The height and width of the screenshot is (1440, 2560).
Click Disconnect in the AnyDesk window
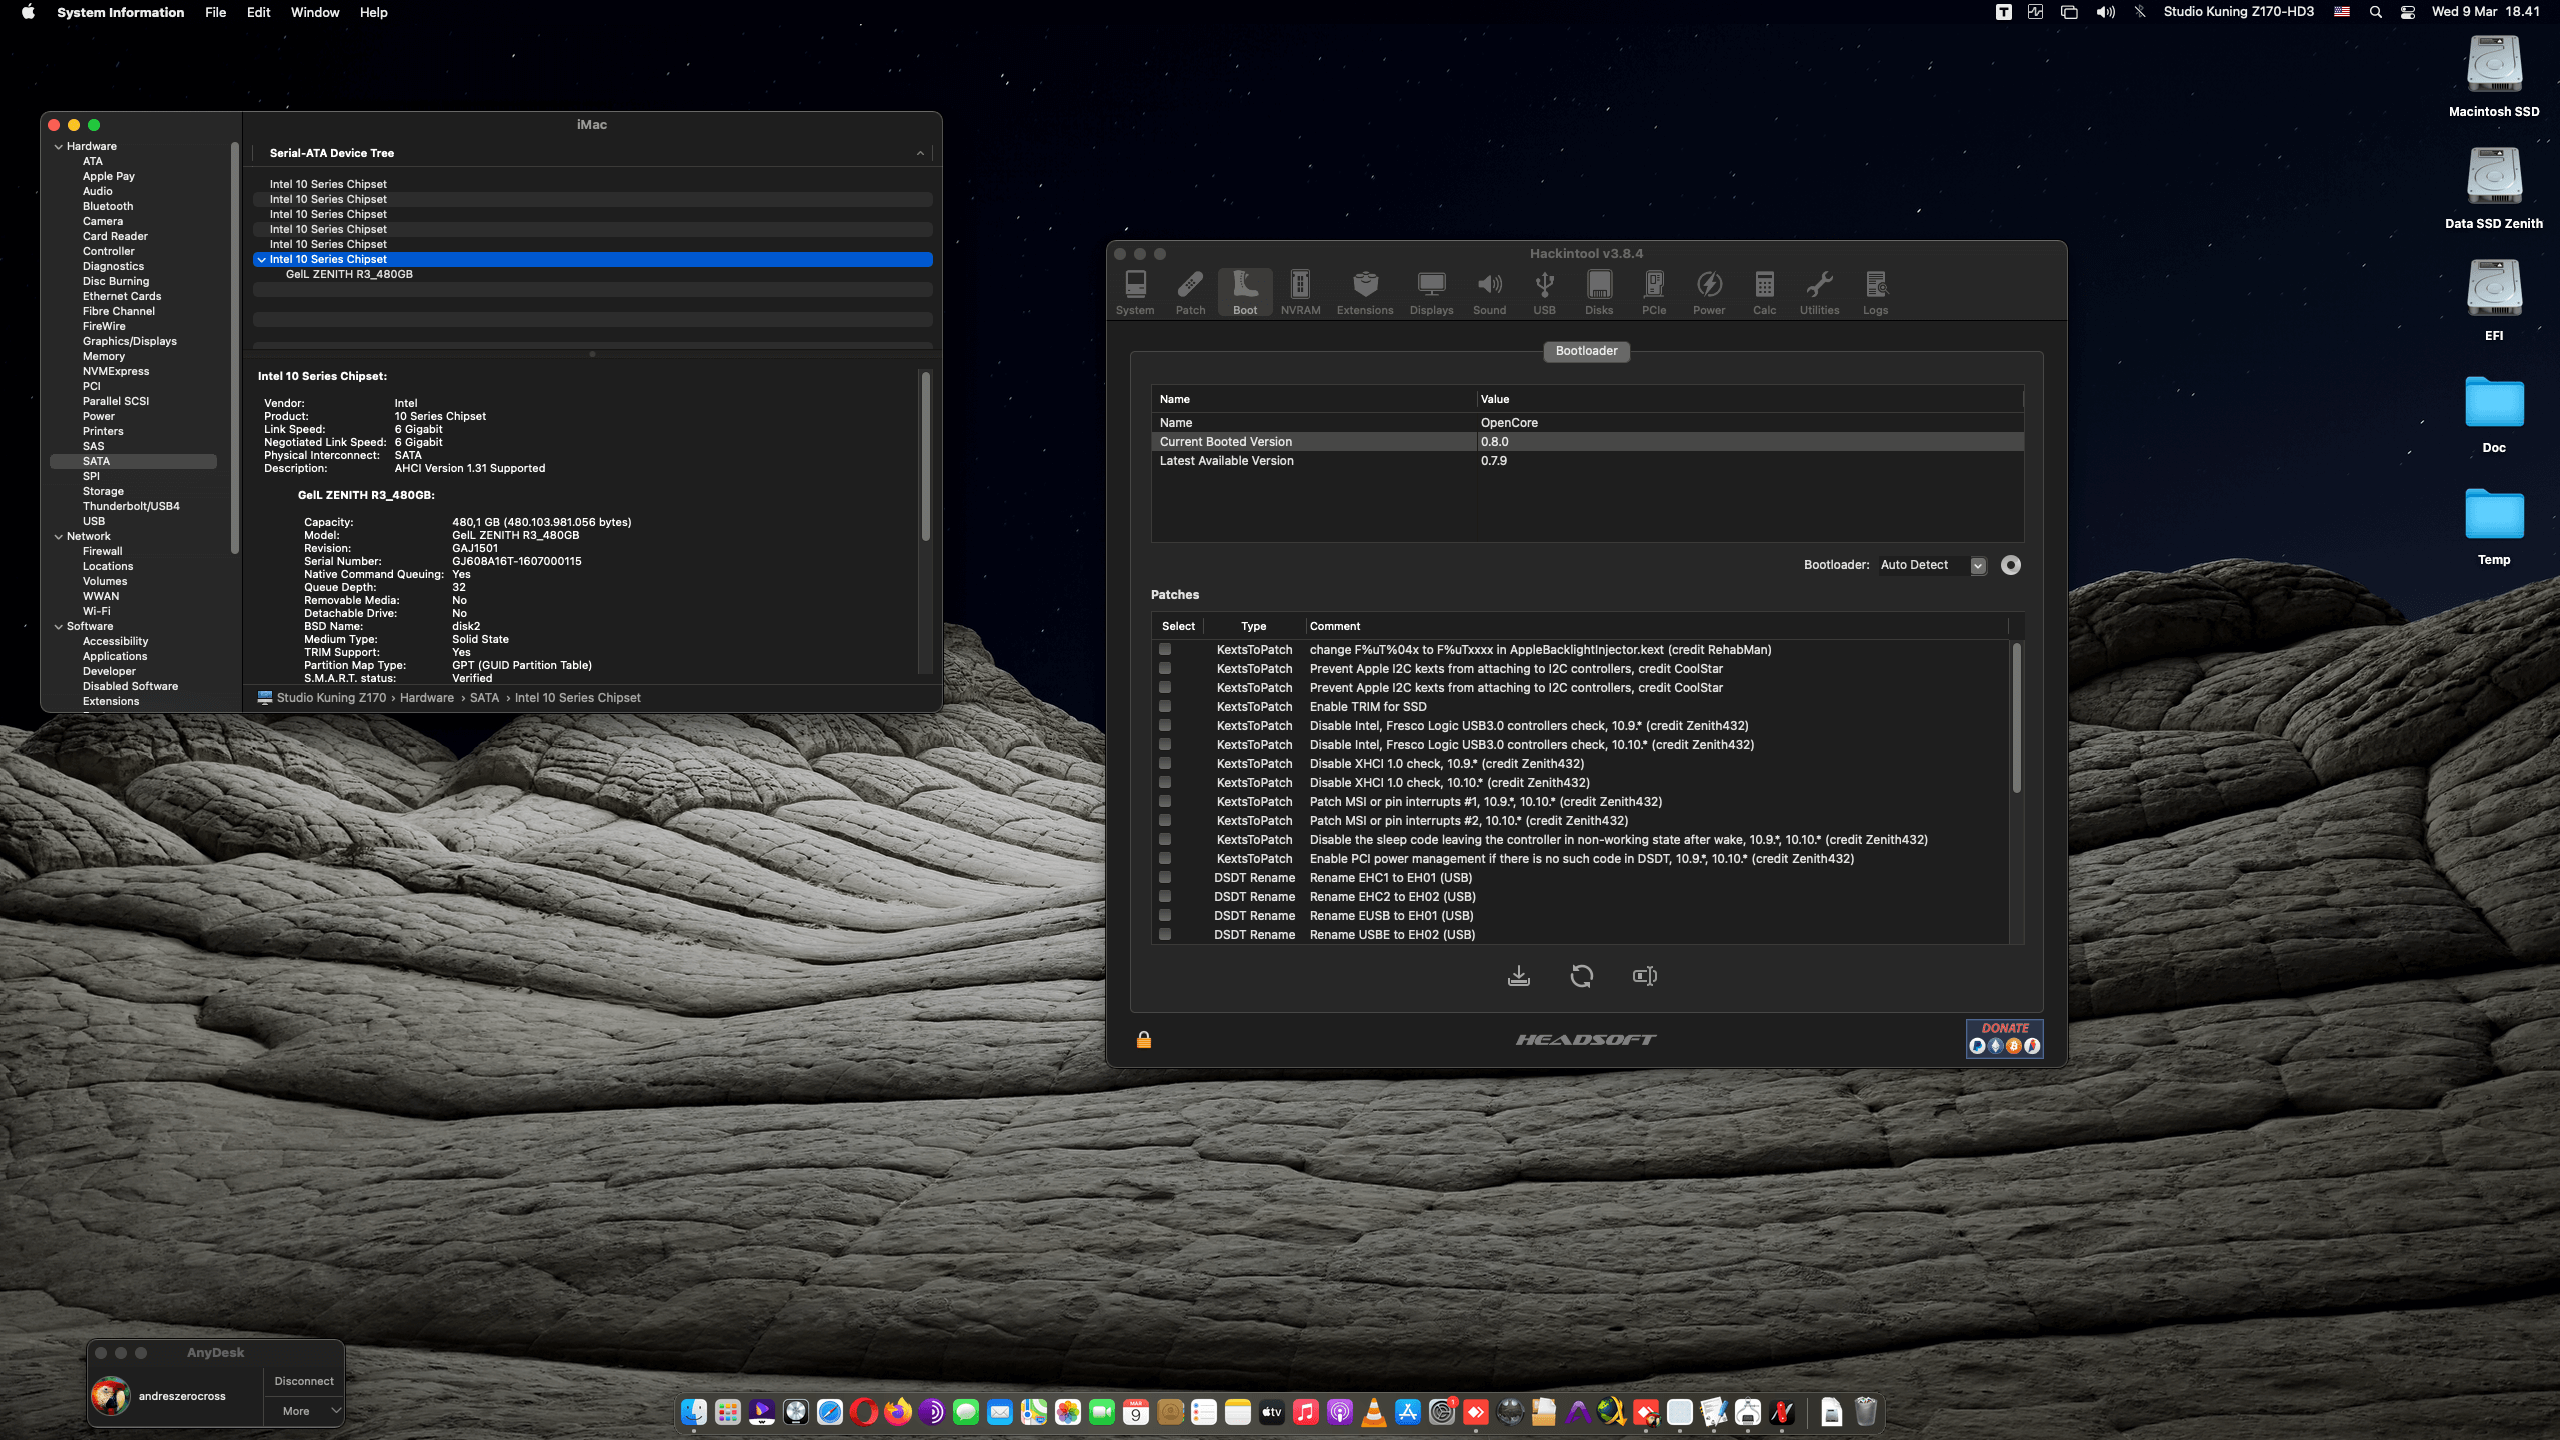(303, 1380)
